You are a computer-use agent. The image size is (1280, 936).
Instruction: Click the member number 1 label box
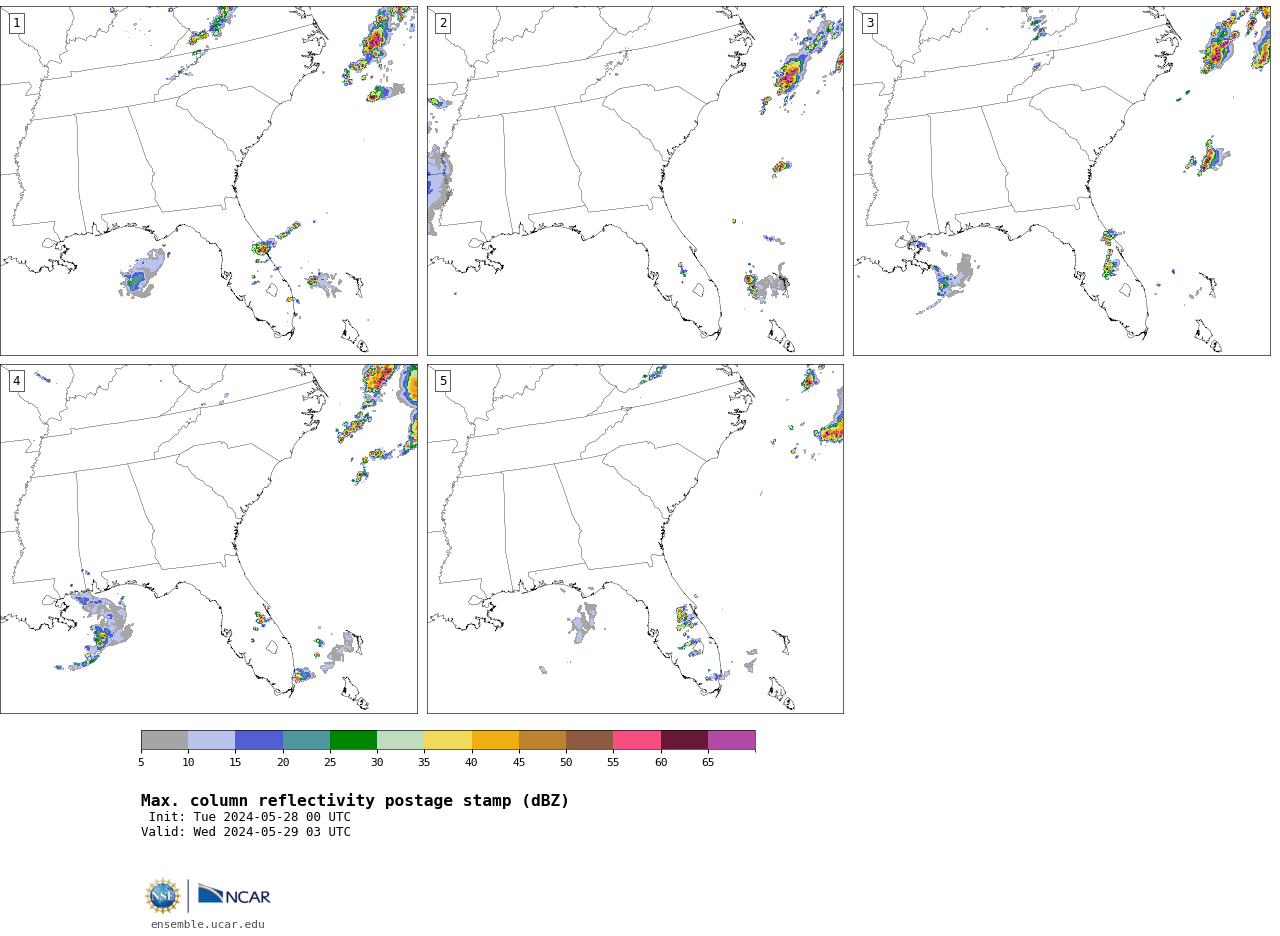pos(17,23)
